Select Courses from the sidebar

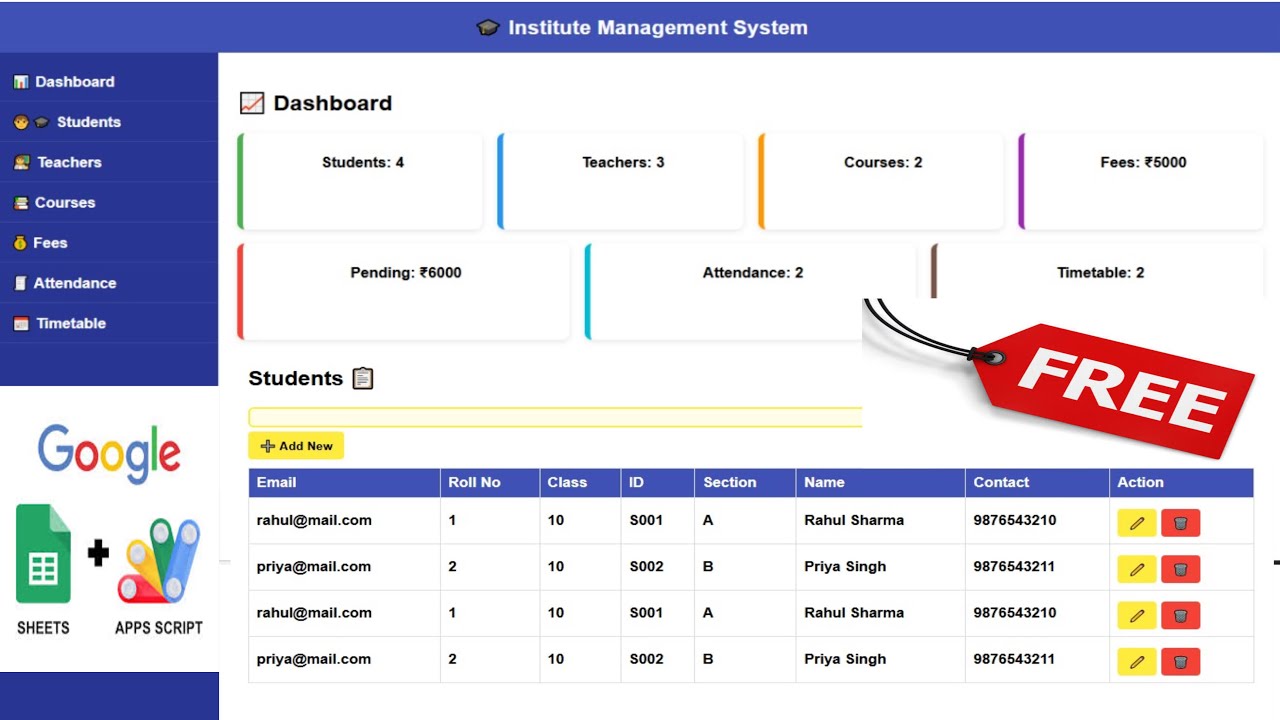tap(109, 202)
